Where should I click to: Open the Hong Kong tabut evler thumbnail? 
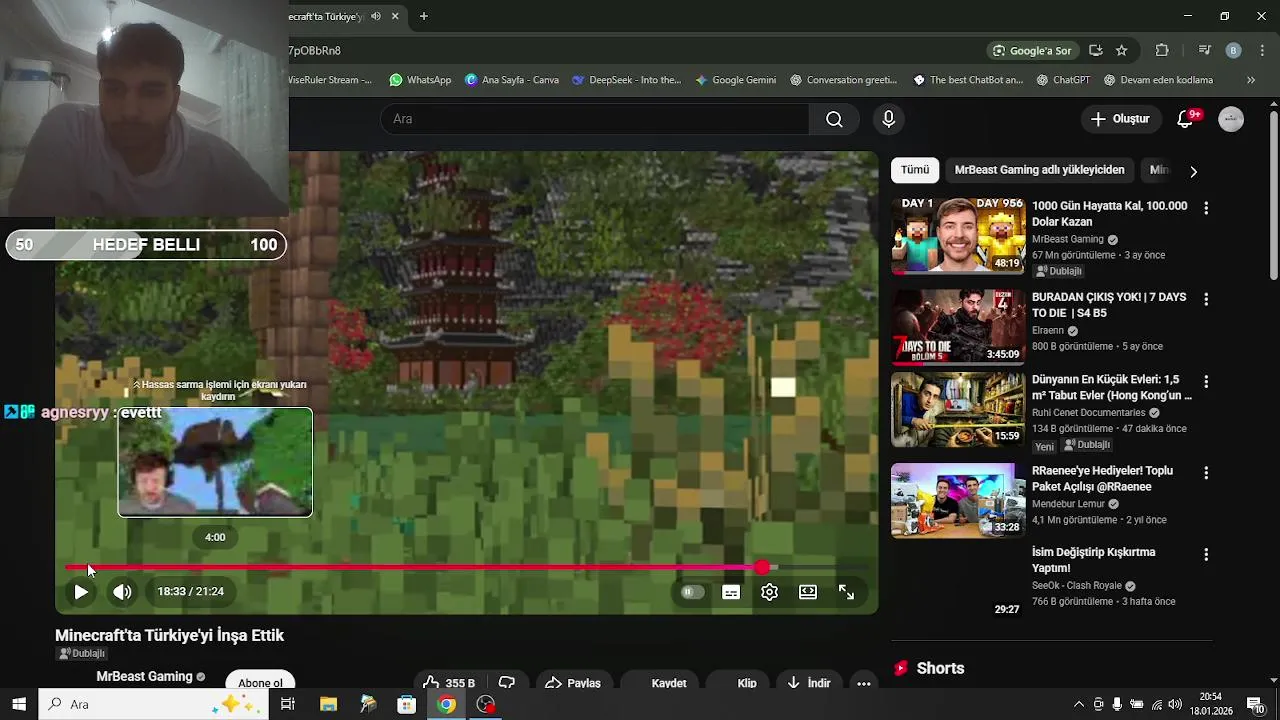(x=958, y=410)
